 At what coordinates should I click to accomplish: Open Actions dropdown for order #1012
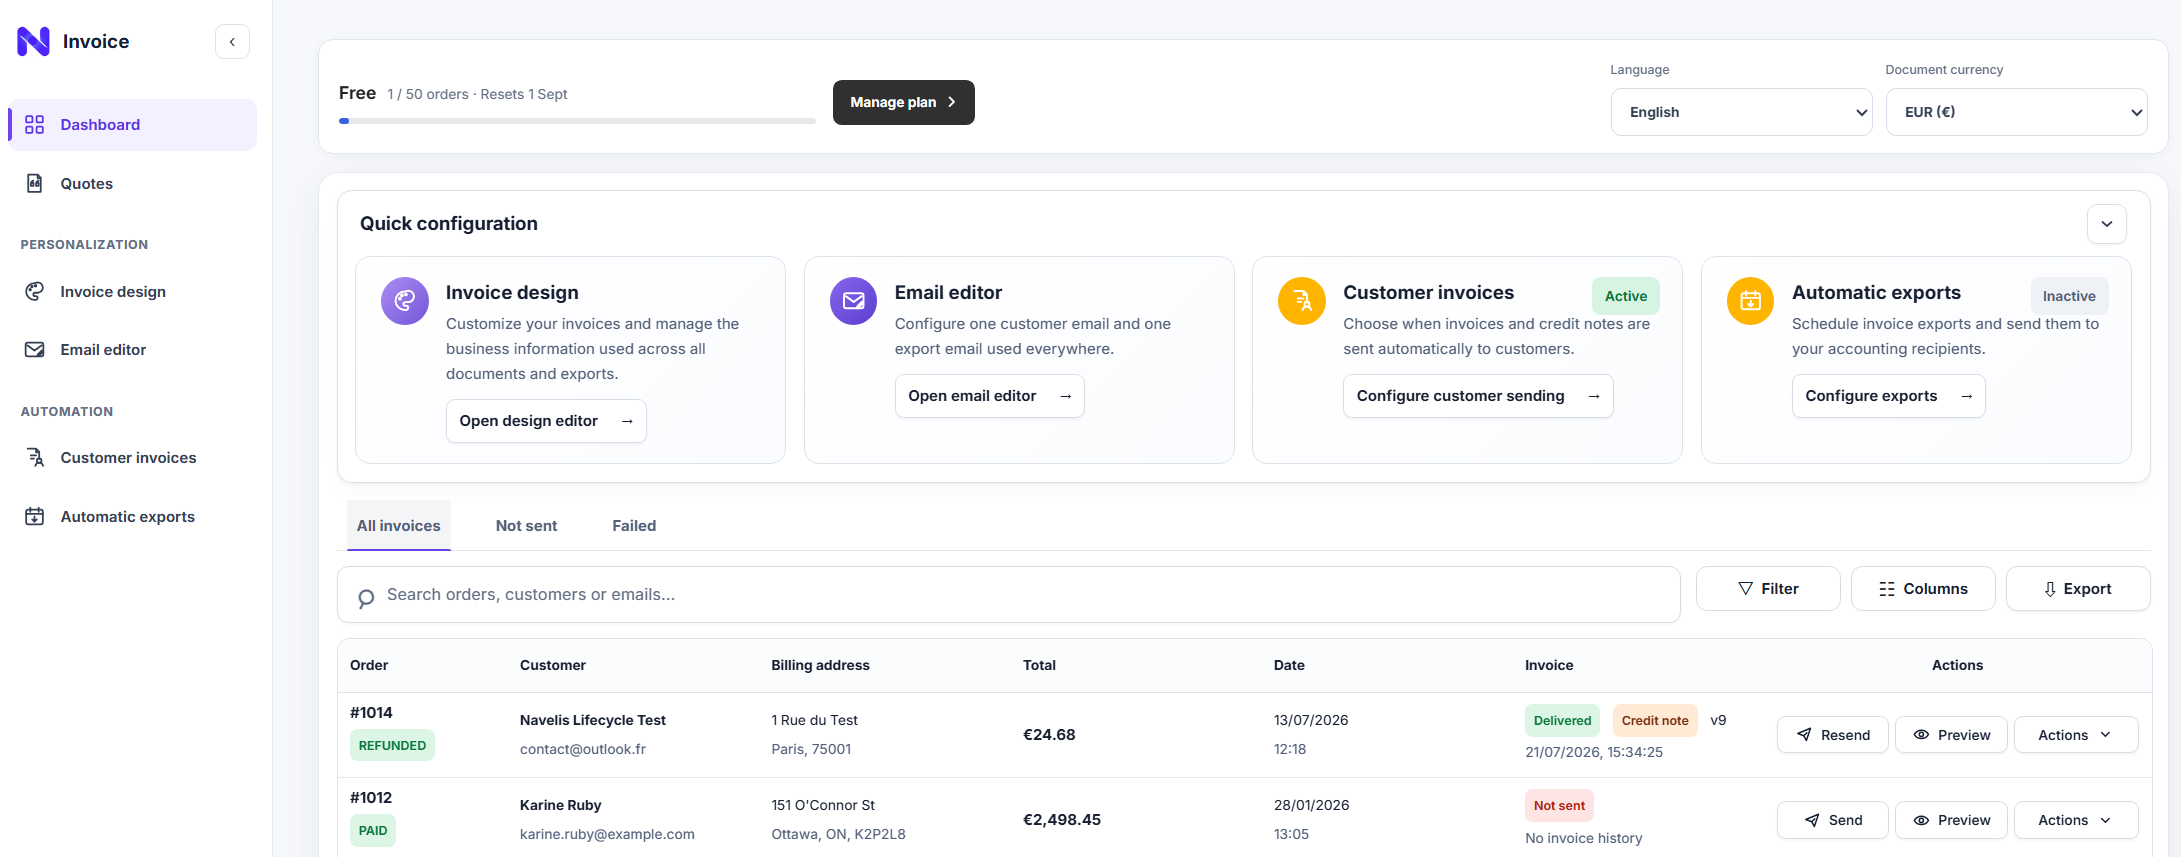(x=2076, y=820)
